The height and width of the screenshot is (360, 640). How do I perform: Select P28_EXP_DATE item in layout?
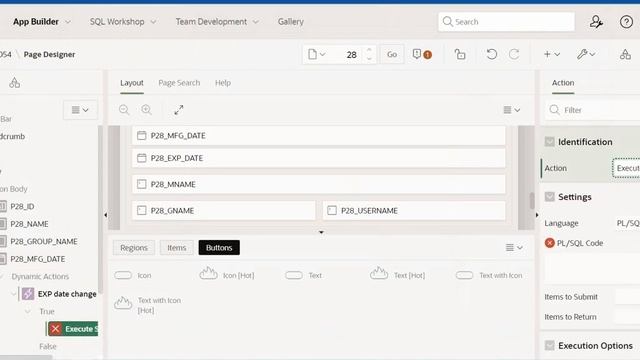(318, 158)
